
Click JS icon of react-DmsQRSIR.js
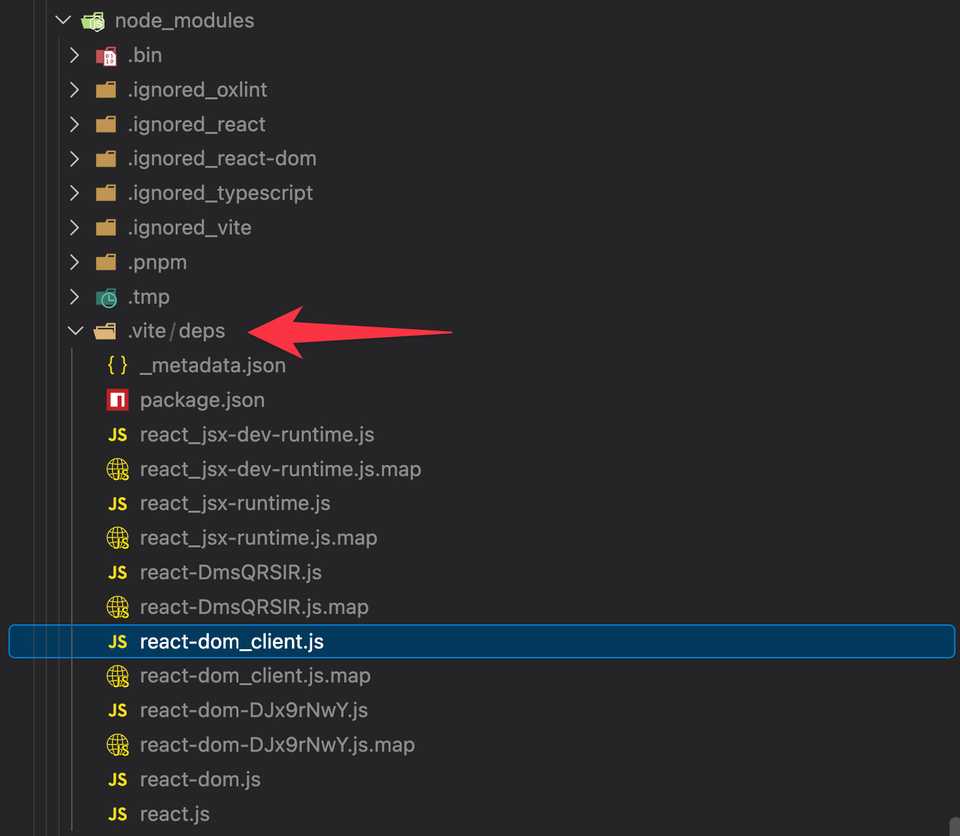tap(118, 573)
